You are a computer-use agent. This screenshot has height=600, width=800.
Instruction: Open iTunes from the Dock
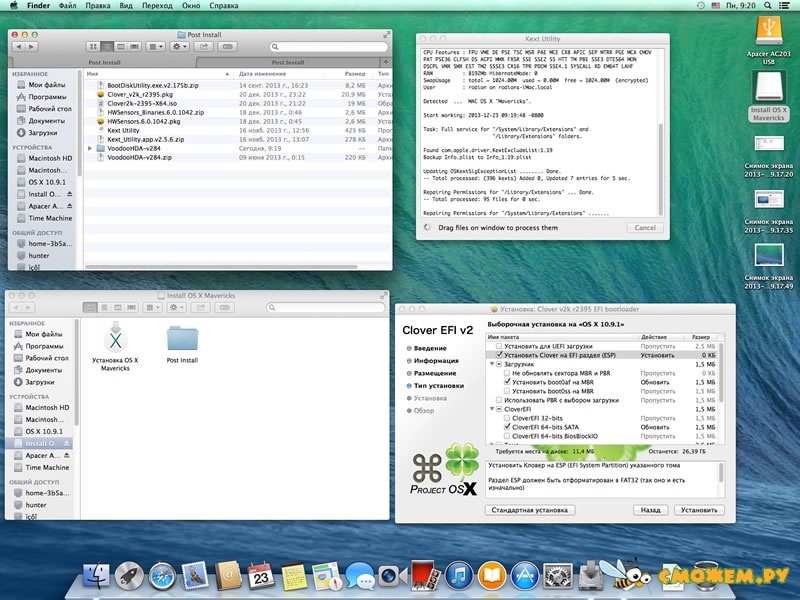[459, 576]
